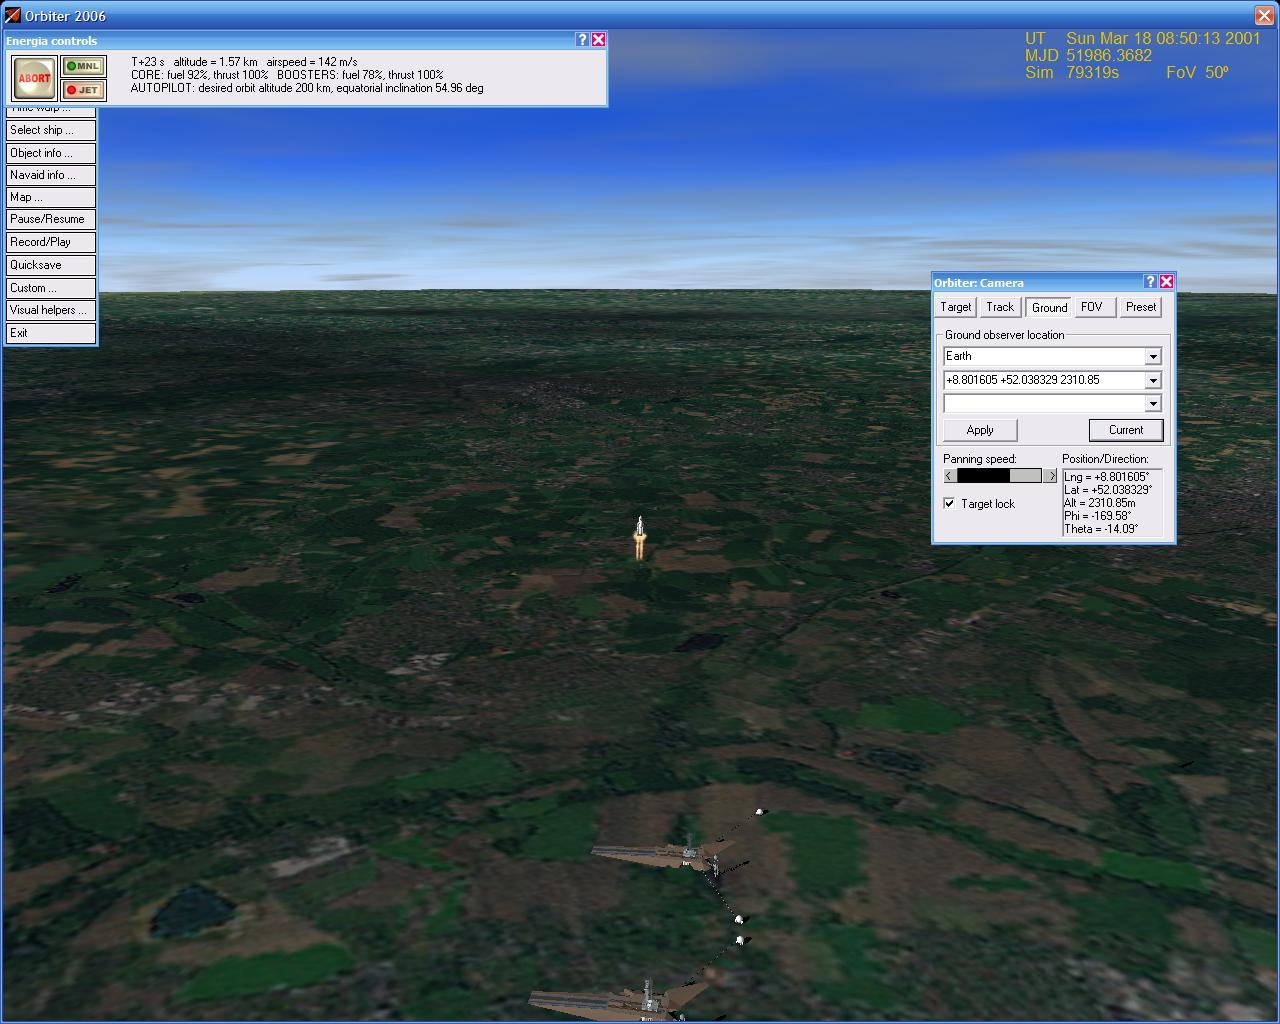The height and width of the screenshot is (1024, 1280).
Task: Switch to the Preset camera tab
Action: [x=1141, y=307]
